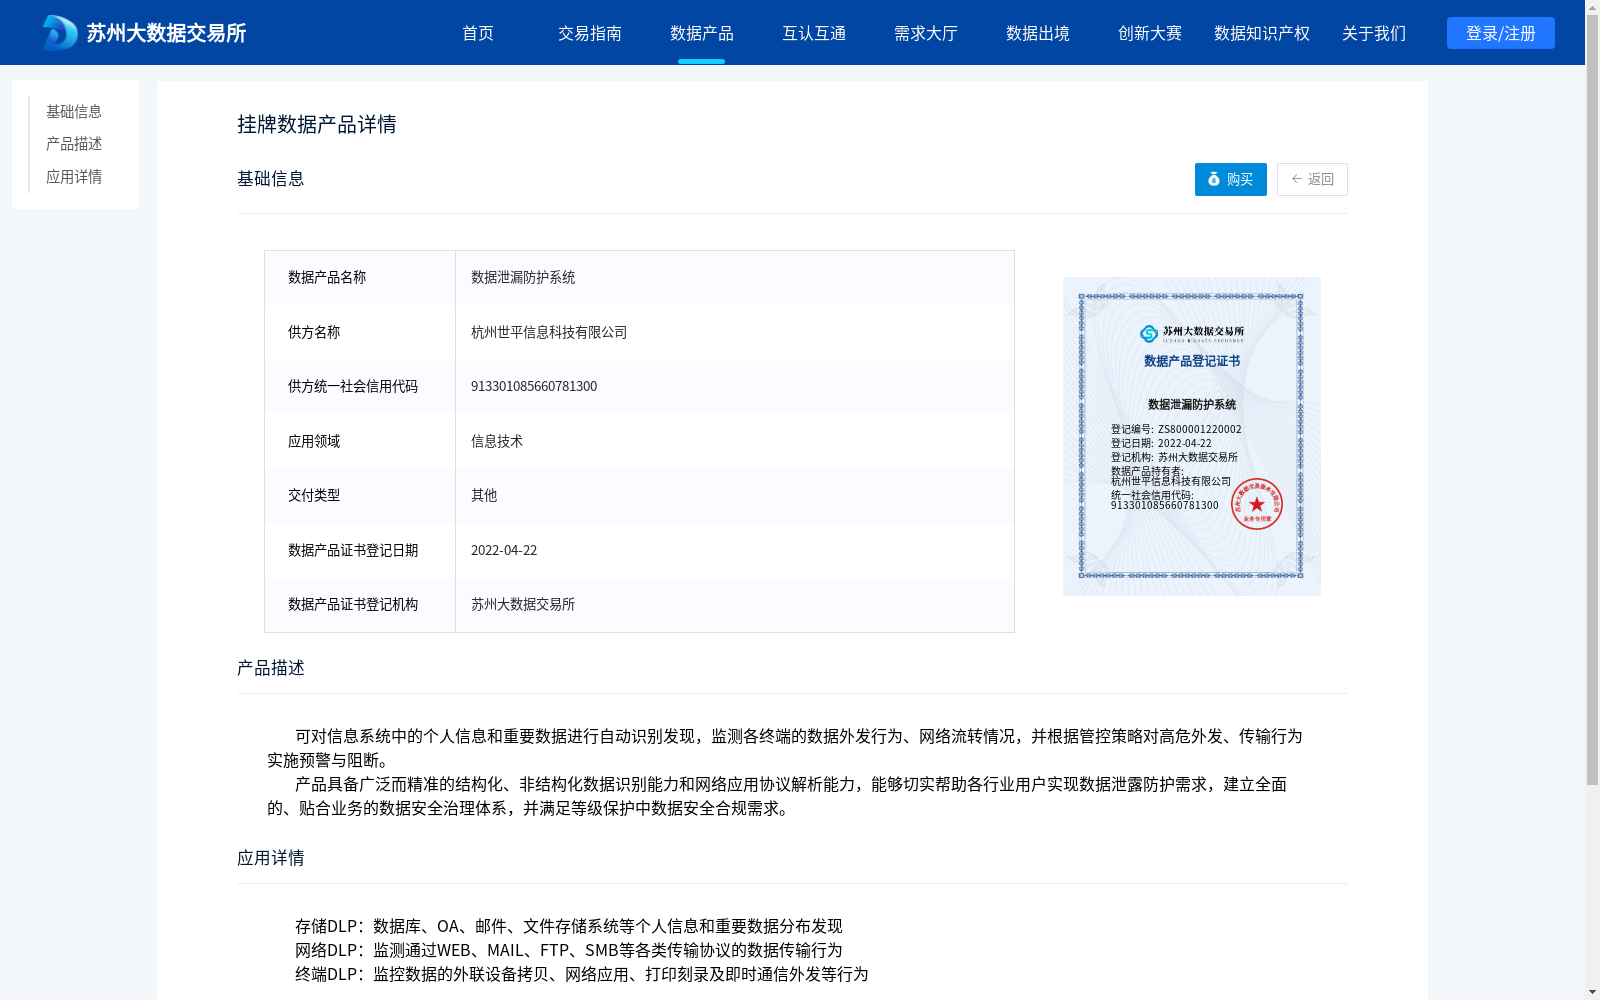
Task: Open the 交易指南 menu item
Action: pyautogui.click(x=590, y=33)
